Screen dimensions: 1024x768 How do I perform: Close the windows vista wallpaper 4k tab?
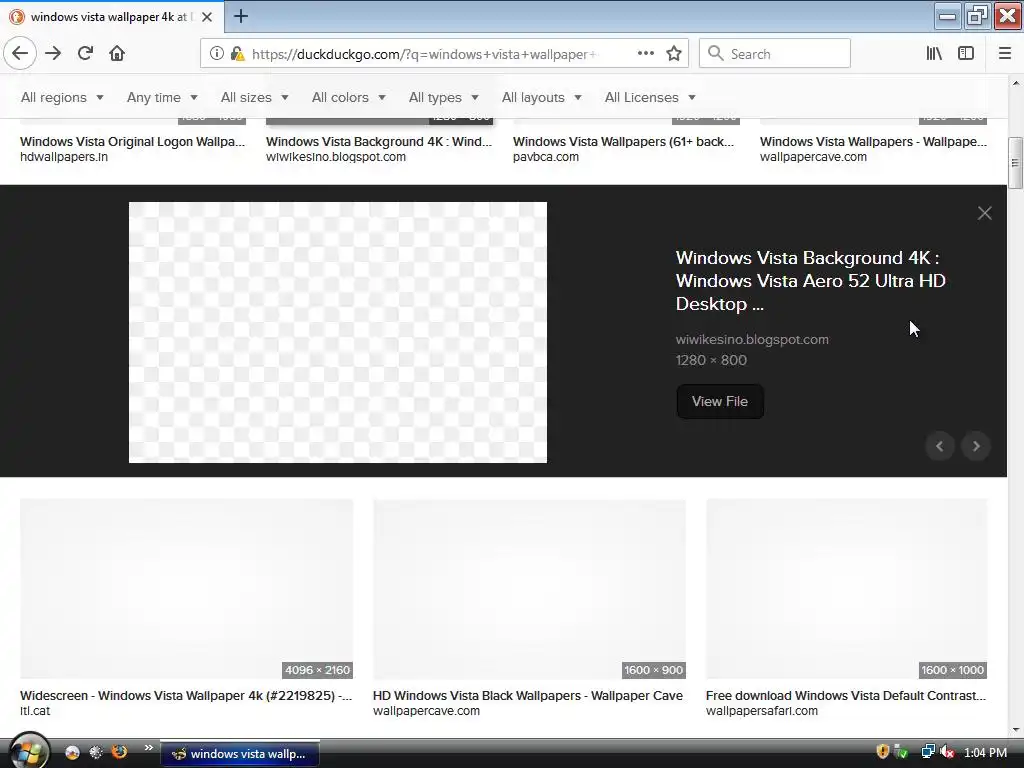207,17
